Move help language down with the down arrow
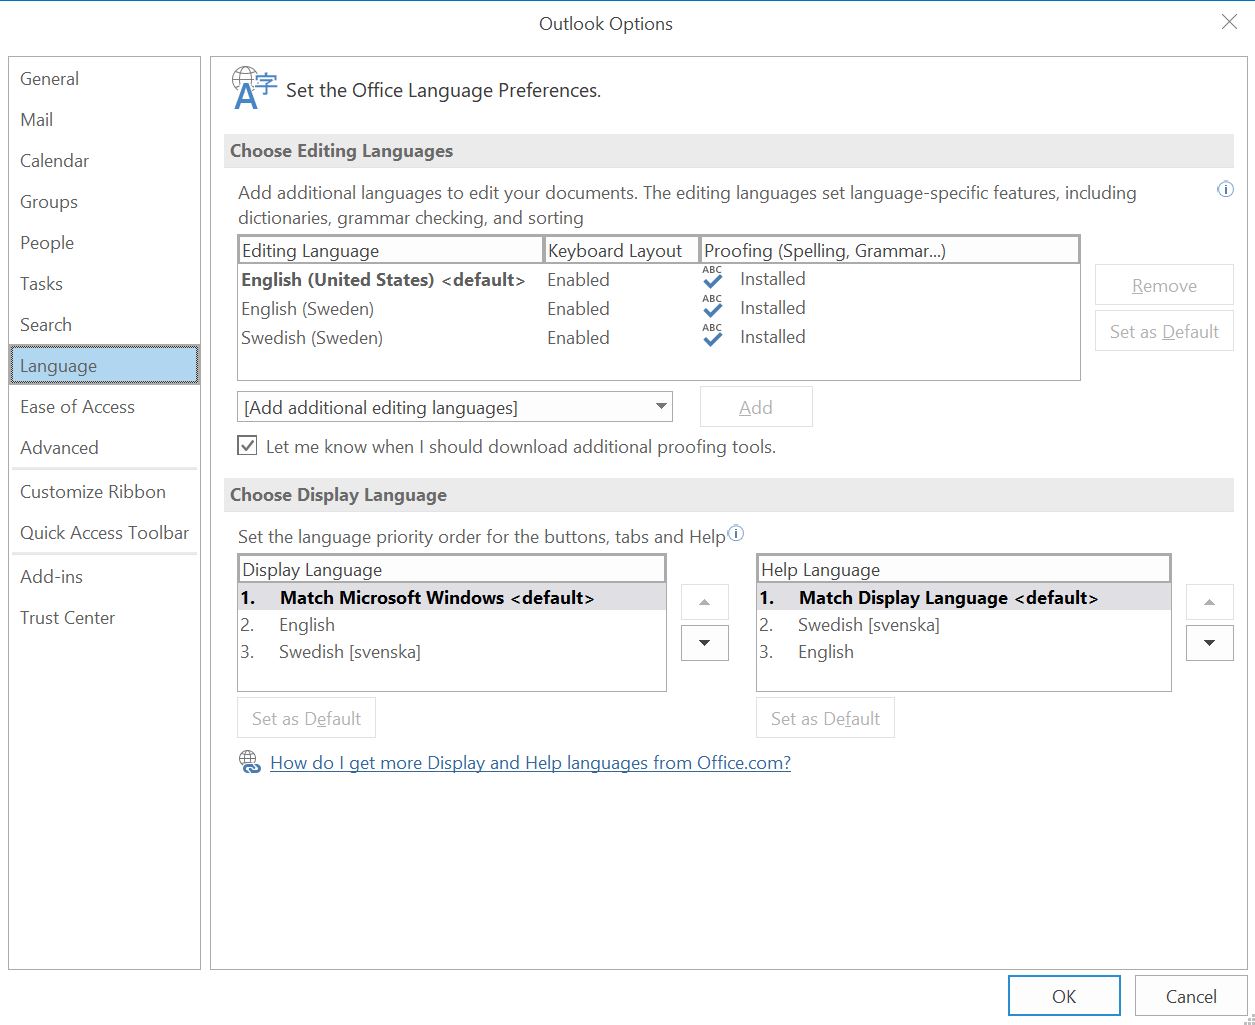 pos(1210,643)
